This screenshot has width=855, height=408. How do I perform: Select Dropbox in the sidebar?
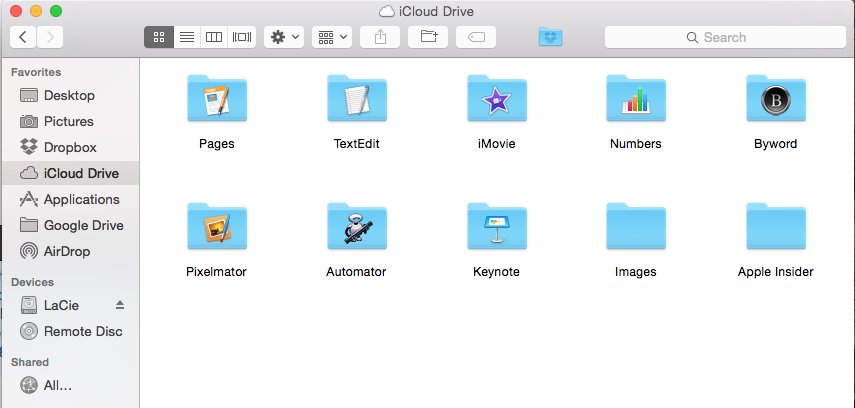click(70, 147)
